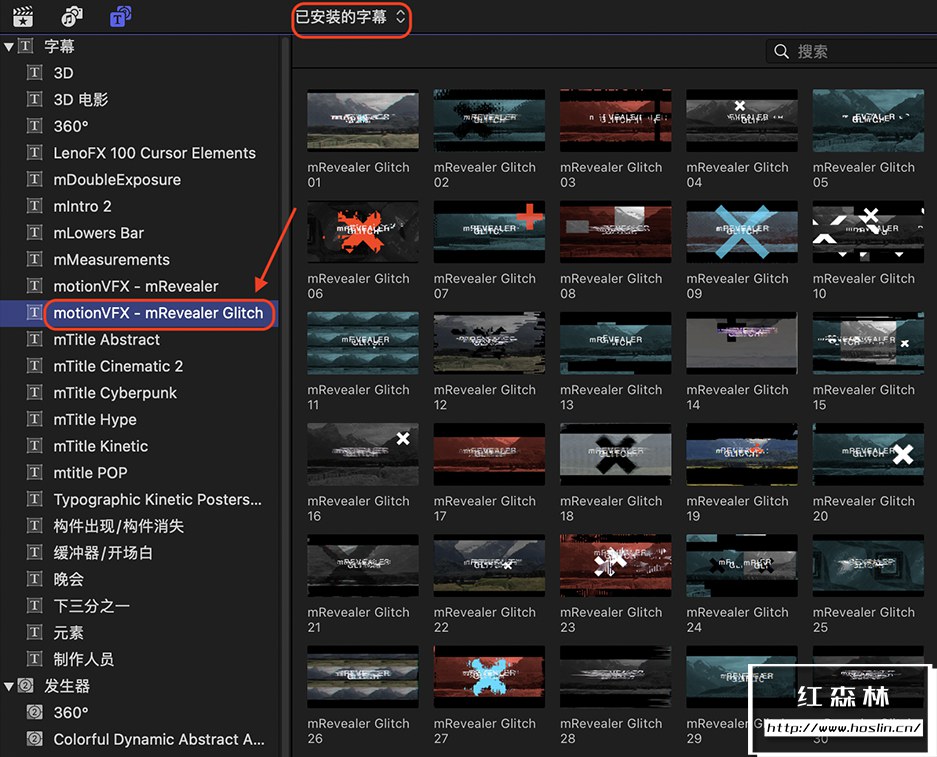
Task: Click the T icon beside mtitle POP
Action: [x=35, y=473]
